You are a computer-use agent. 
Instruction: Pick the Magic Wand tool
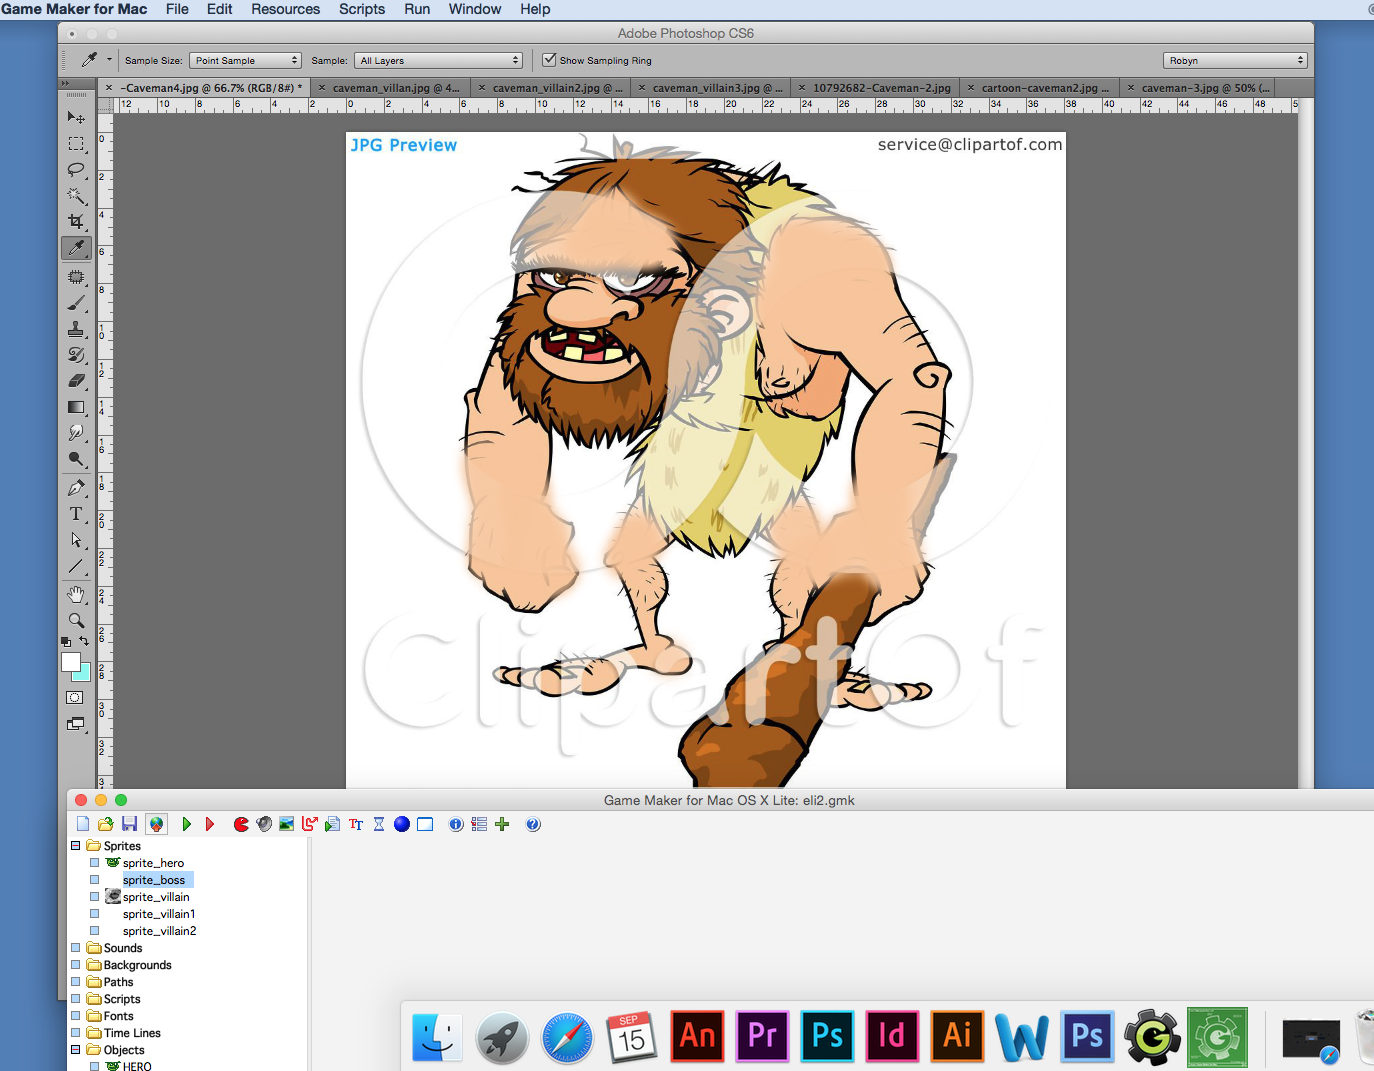(76, 195)
